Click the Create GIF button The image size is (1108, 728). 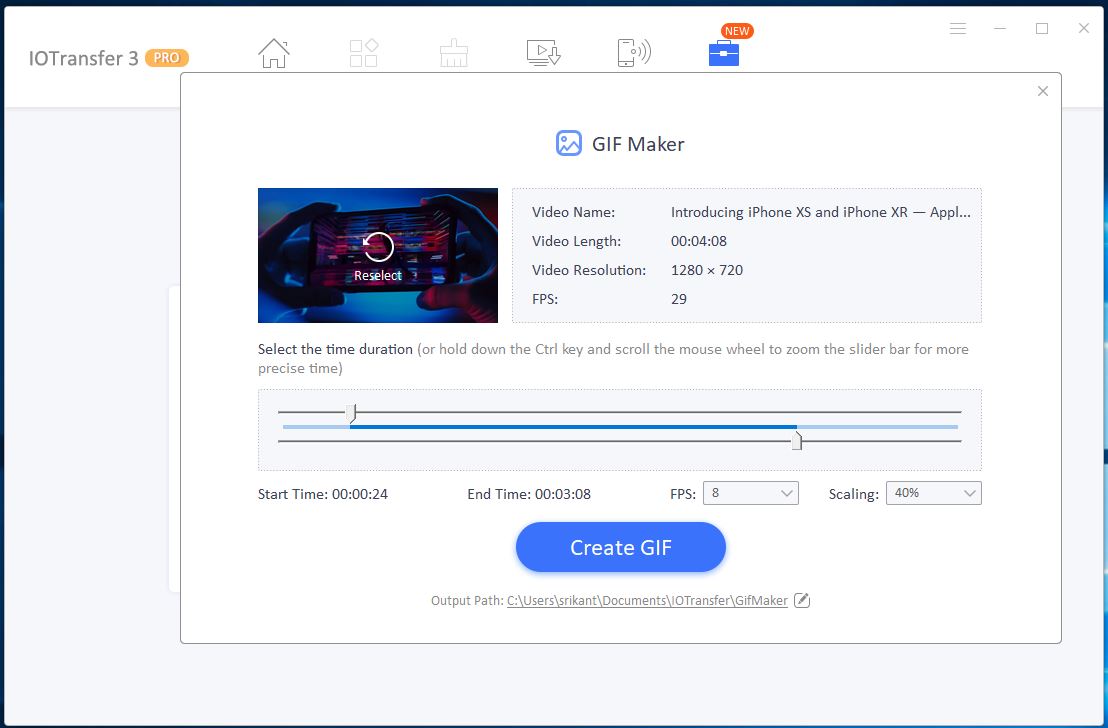[620, 547]
